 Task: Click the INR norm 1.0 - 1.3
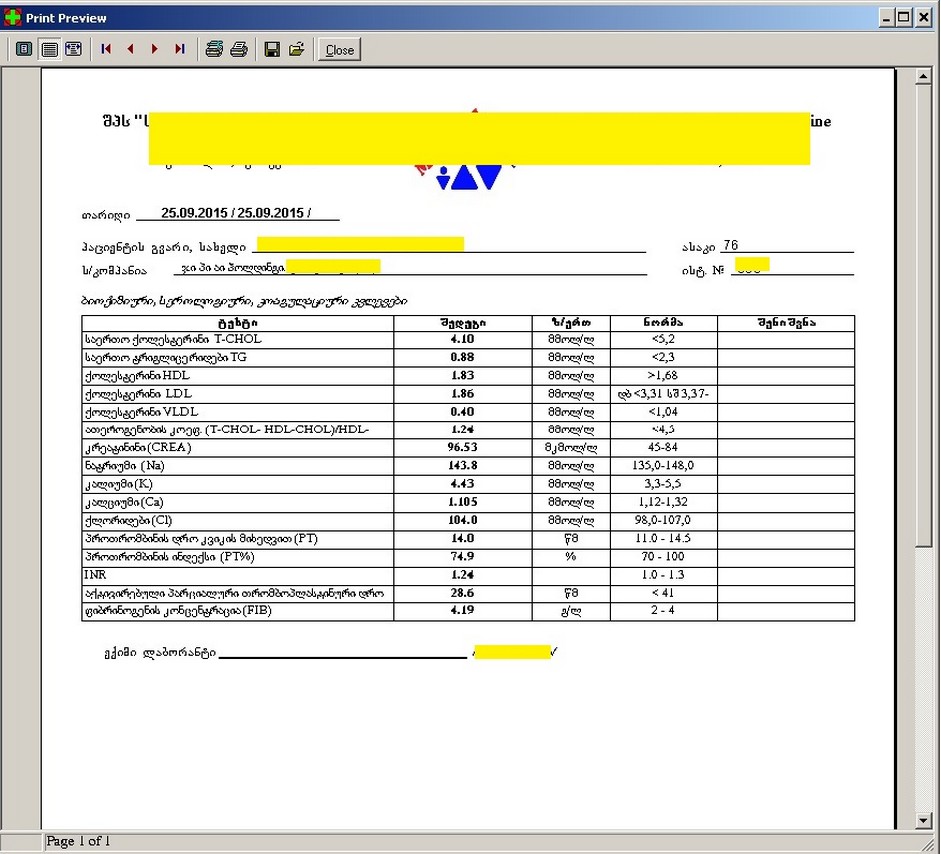pos(663,575)
